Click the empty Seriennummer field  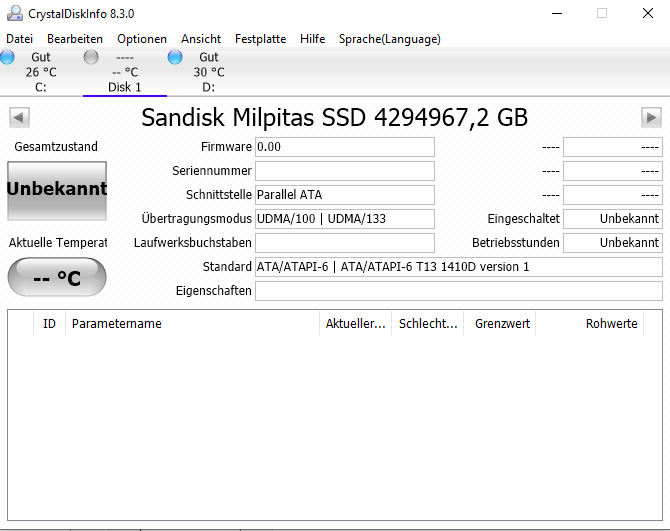345,171
